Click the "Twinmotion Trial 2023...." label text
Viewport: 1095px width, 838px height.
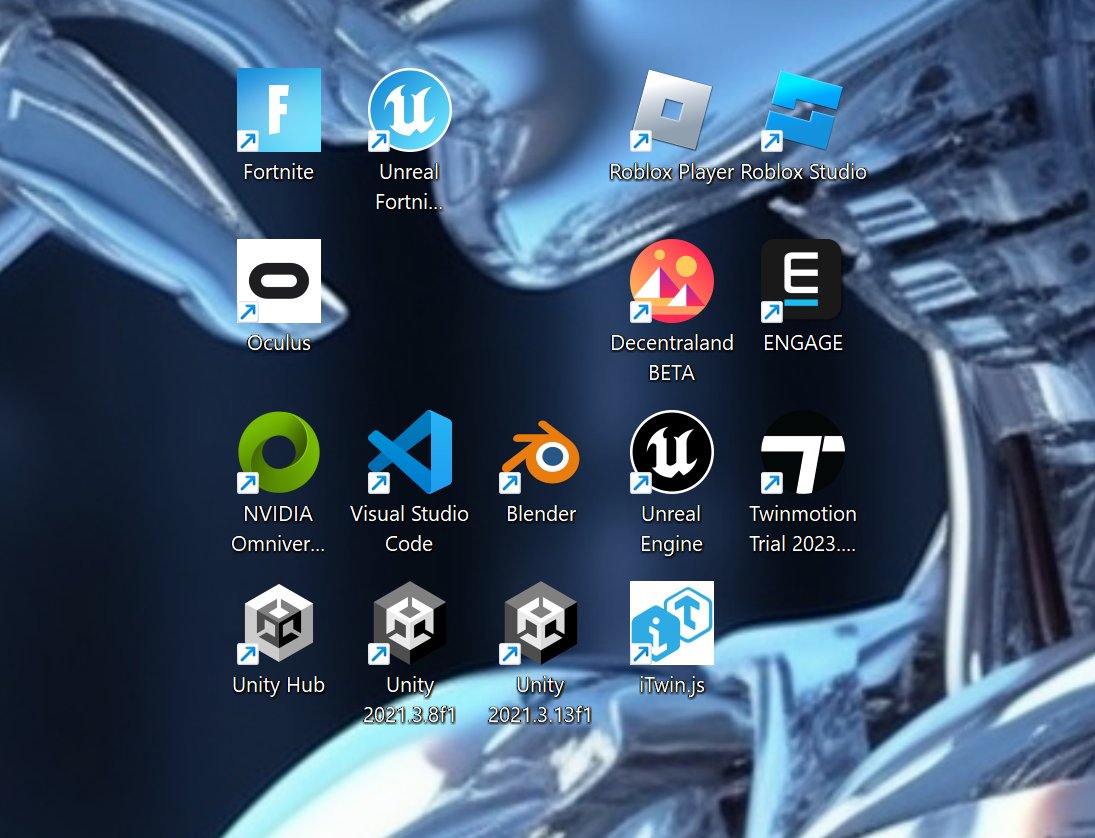point(802,529)
